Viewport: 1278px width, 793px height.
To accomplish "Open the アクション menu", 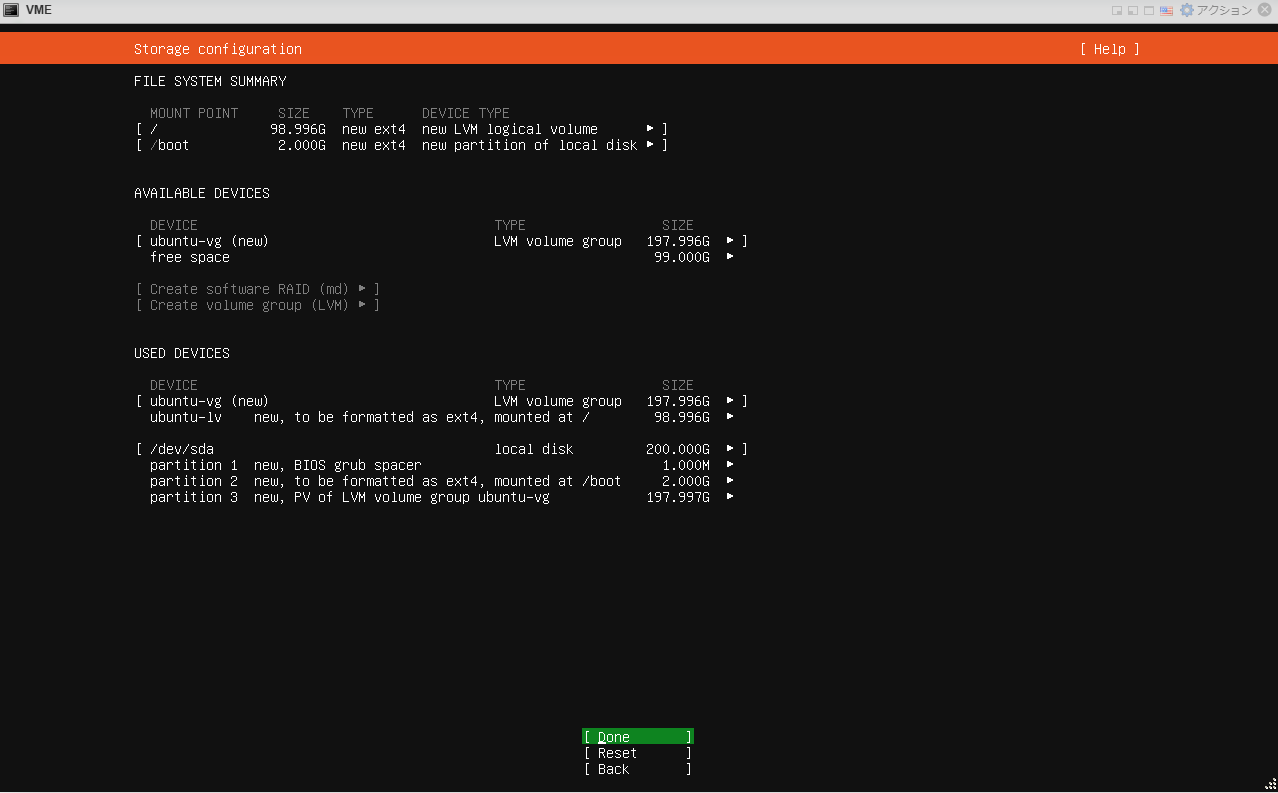I will coord(1225,10).
